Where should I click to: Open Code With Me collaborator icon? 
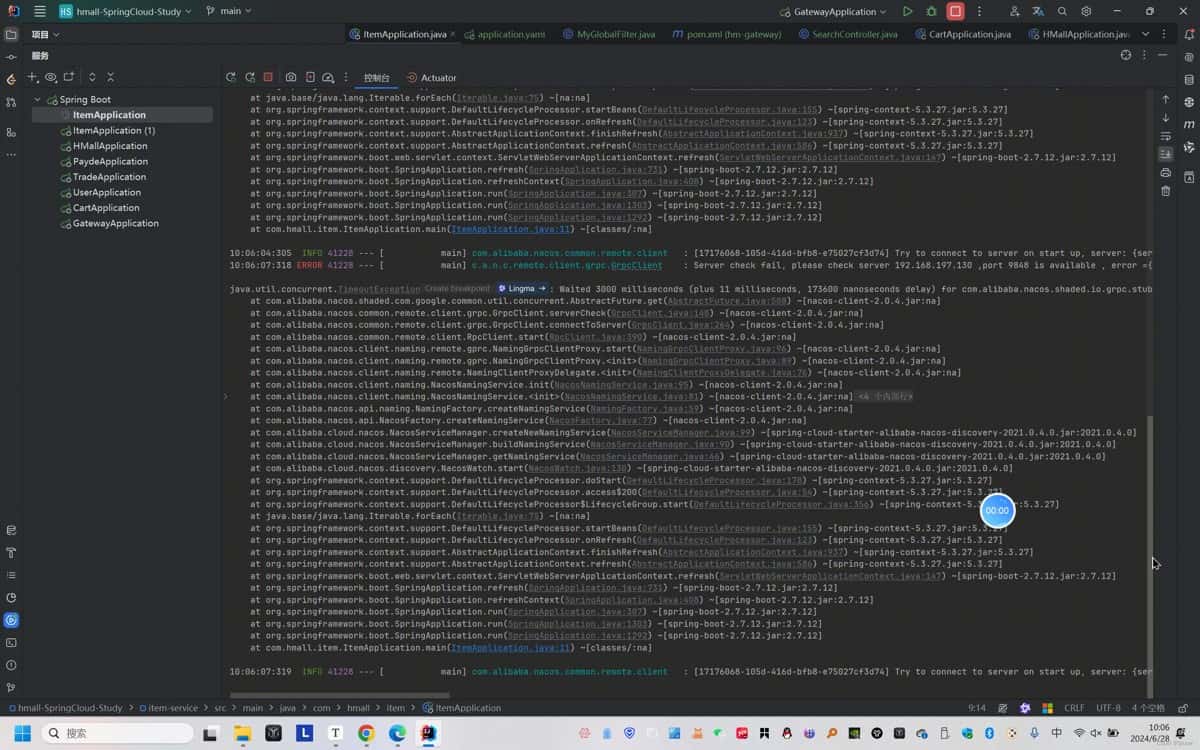(x=1015, y=11)
